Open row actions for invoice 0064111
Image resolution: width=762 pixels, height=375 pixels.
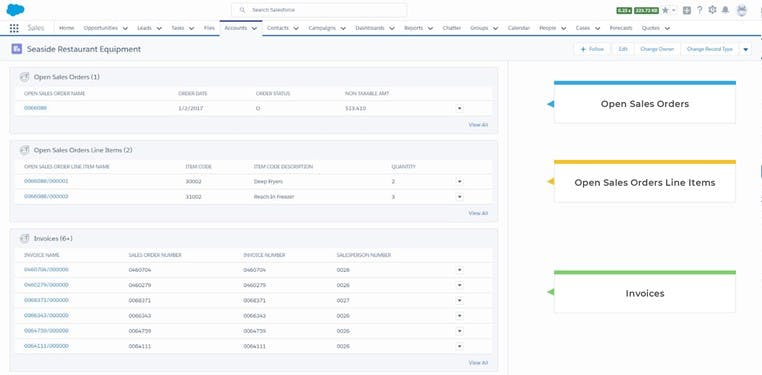pyautogui.click(x=459, y=346)
